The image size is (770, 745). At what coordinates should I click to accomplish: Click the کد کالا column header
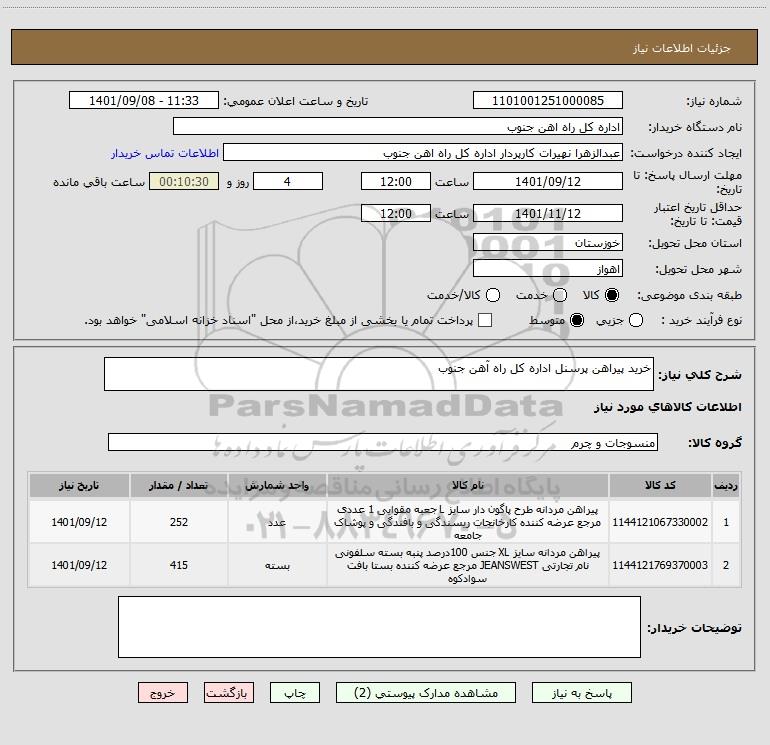(x=660, y=485)
